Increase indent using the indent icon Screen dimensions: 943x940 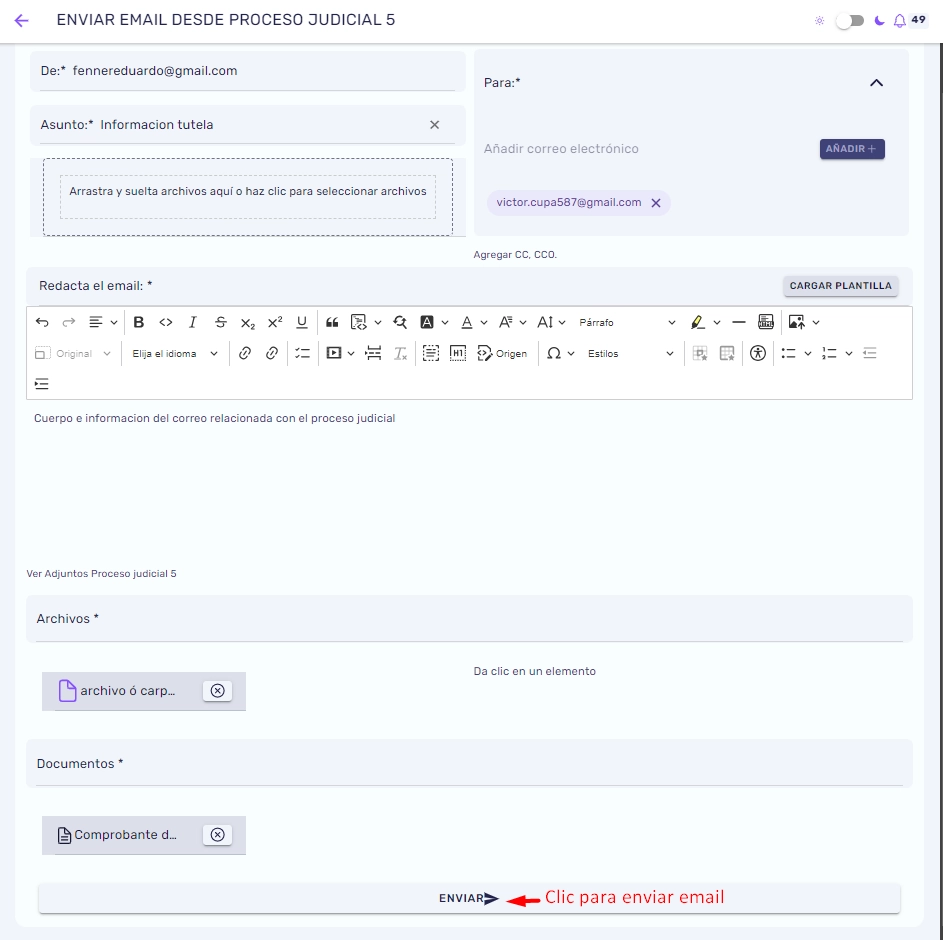point(41,384)
